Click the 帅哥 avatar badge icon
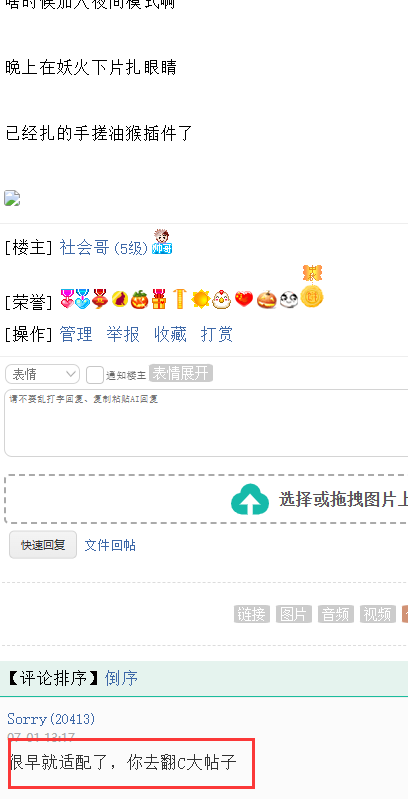This screenshot has width=408, height=799. point(162,242)
